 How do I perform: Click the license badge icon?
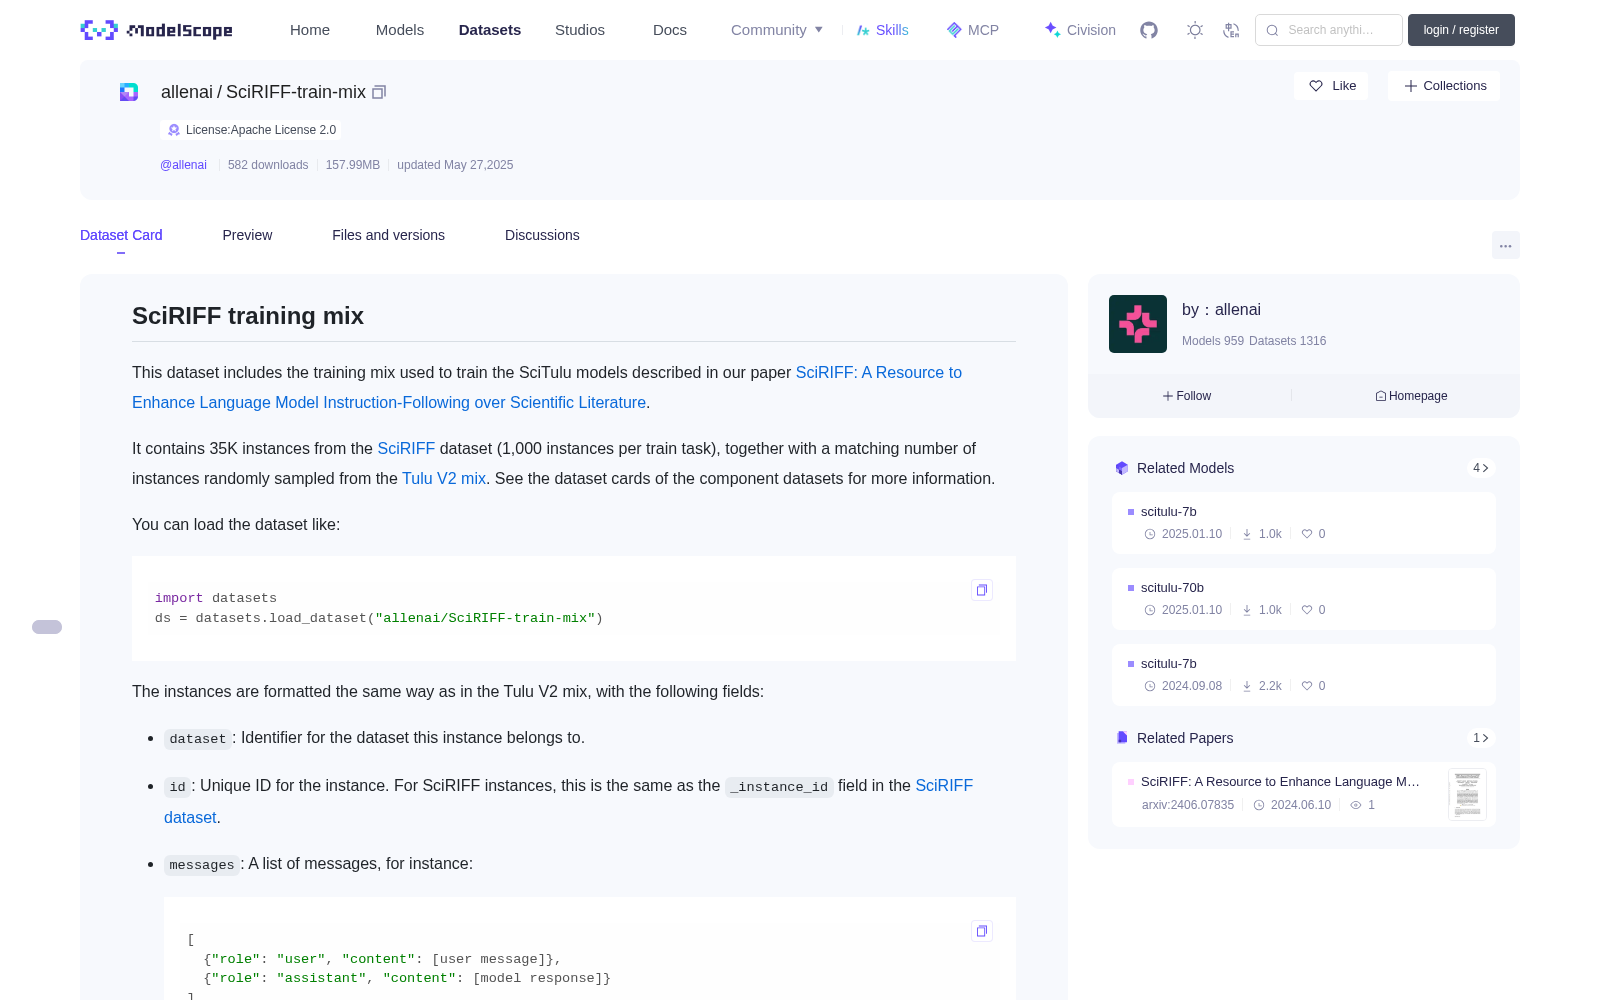tap(174, 130)
